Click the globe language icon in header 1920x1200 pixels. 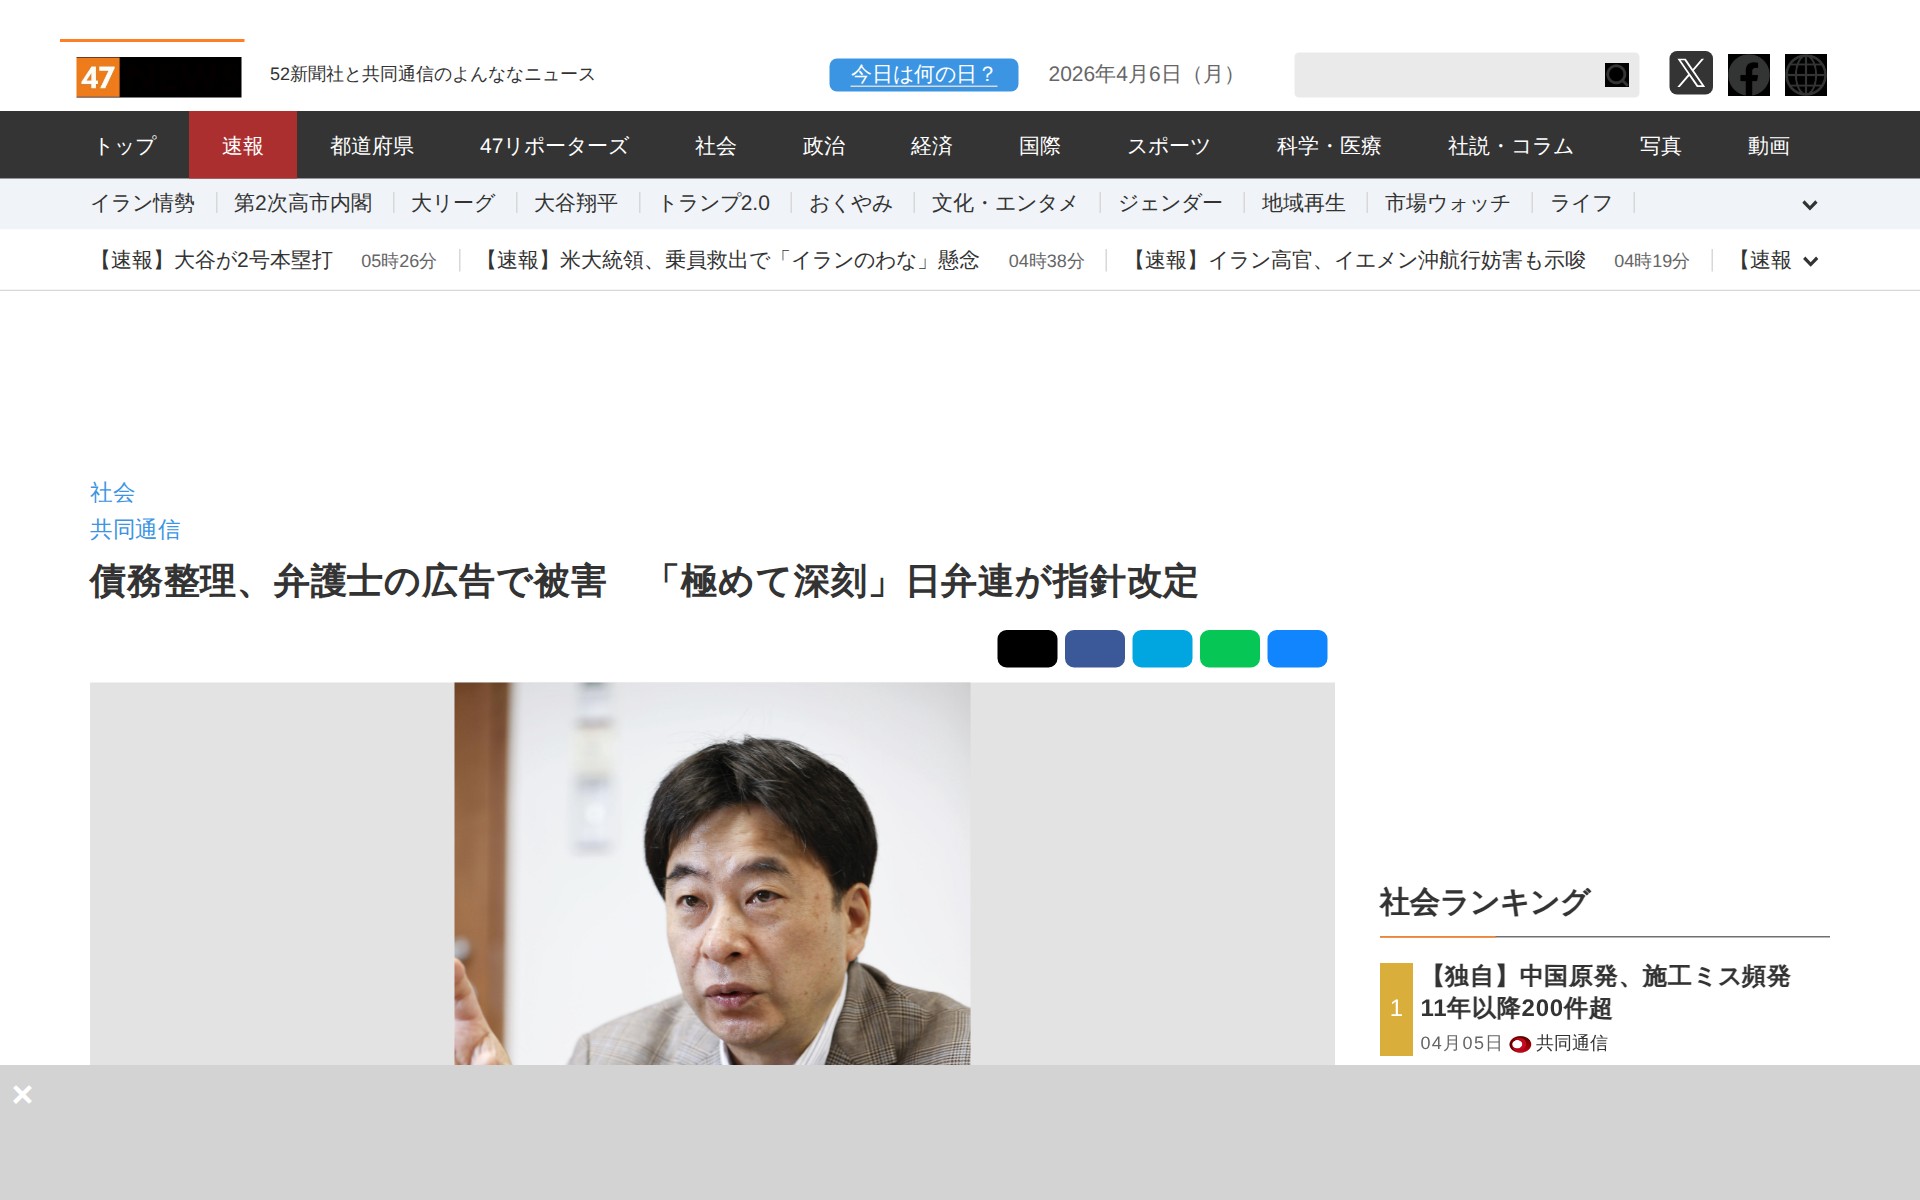tap(1805, 74)
